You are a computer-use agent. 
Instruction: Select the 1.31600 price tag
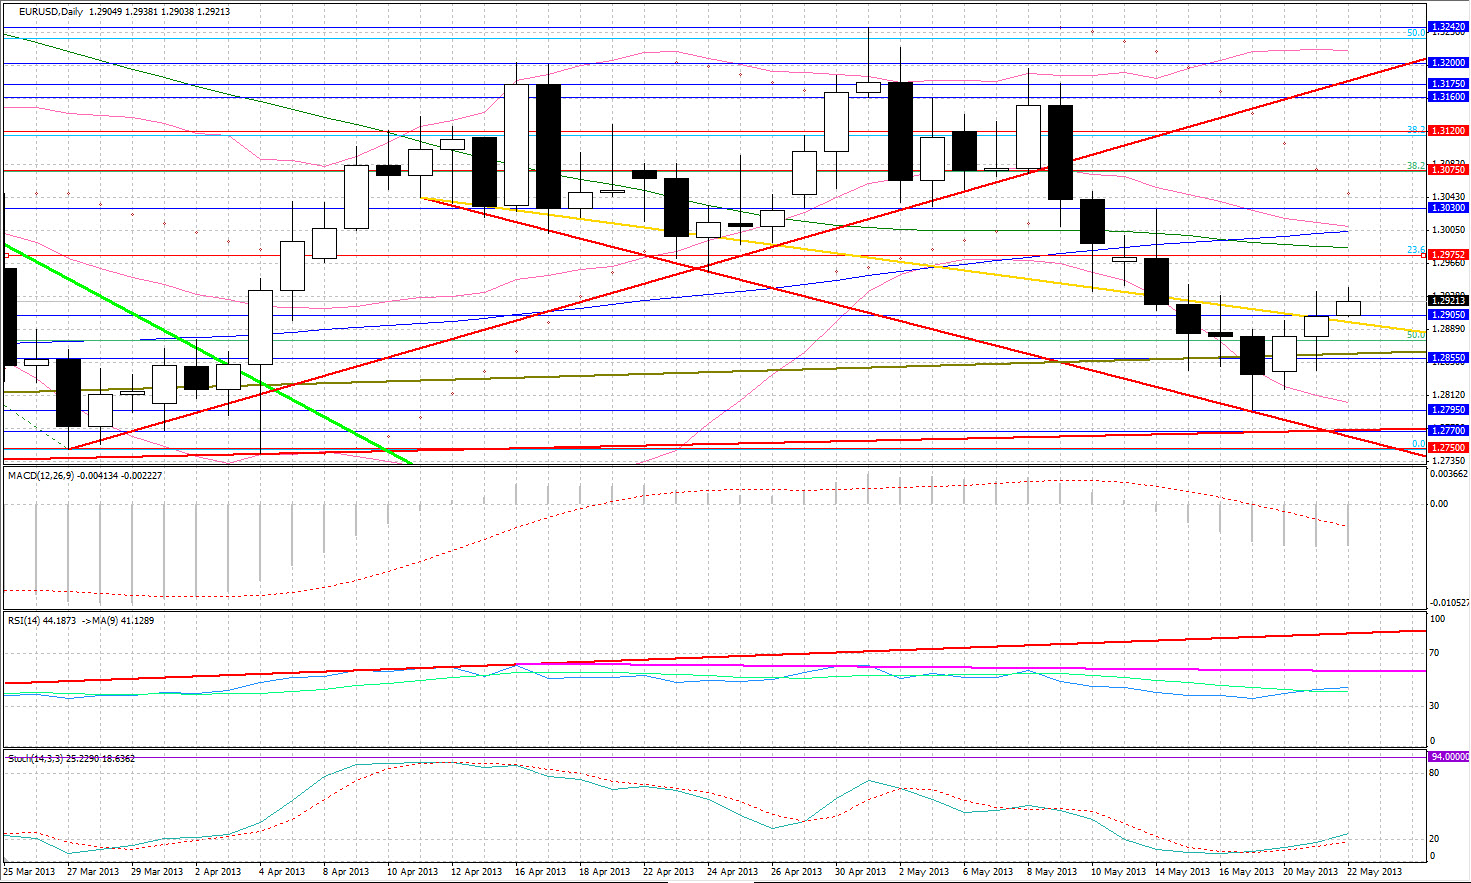pyautogui.click(x=1447, y=97)
